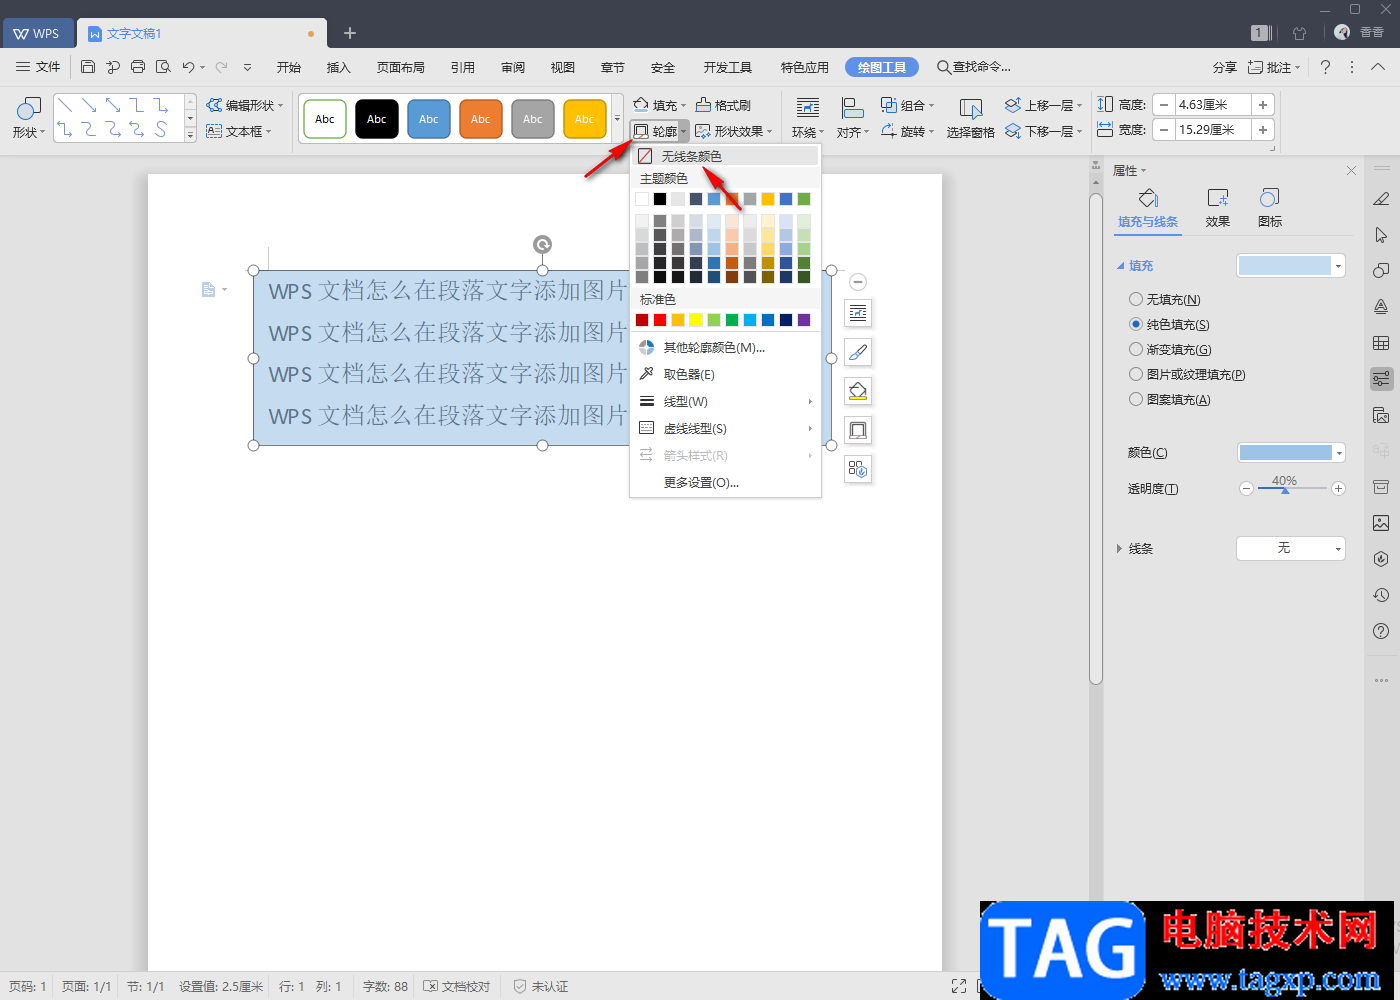This screenshot has width=1400, height=1000.
Task: Pick the purple standard color swatch
Action: pos(804,320)
